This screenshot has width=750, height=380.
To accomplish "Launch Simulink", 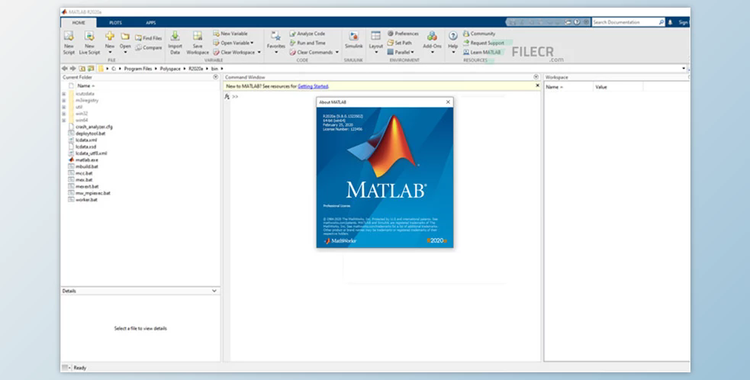I will click(353, 40).
